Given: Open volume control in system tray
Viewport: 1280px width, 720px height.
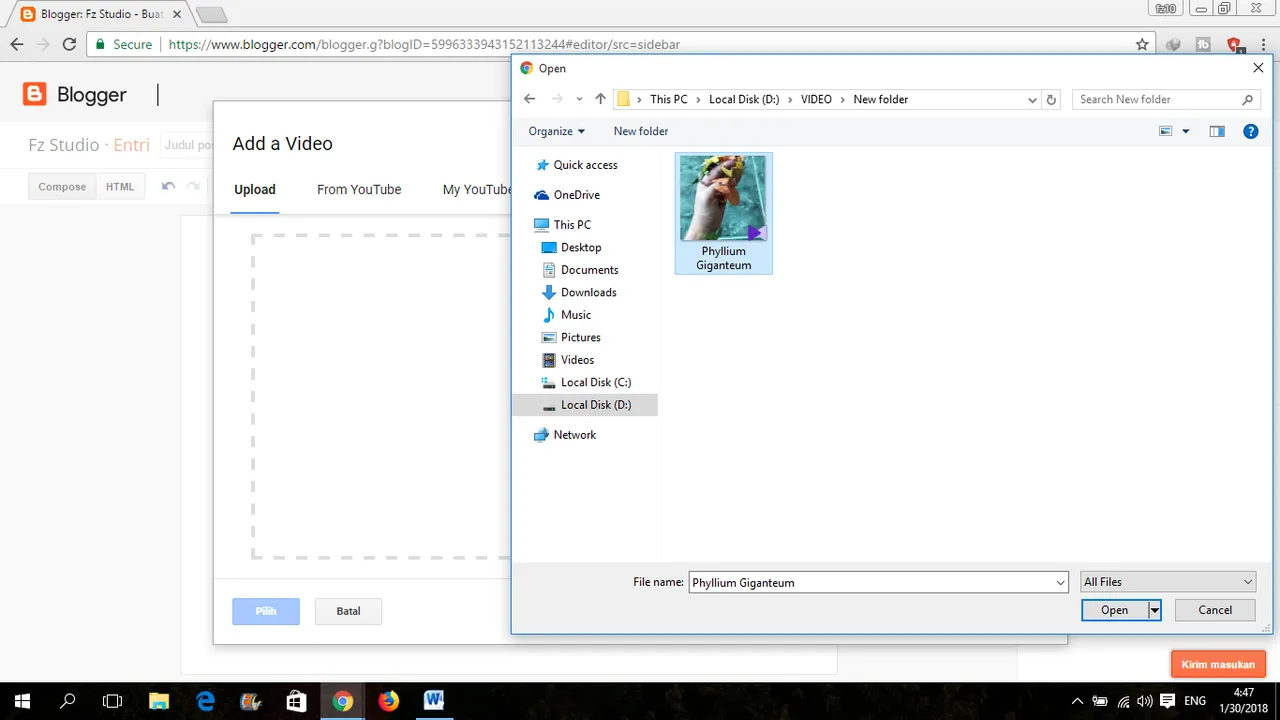Looking at the screenshot, I should tap(1145, 701).
